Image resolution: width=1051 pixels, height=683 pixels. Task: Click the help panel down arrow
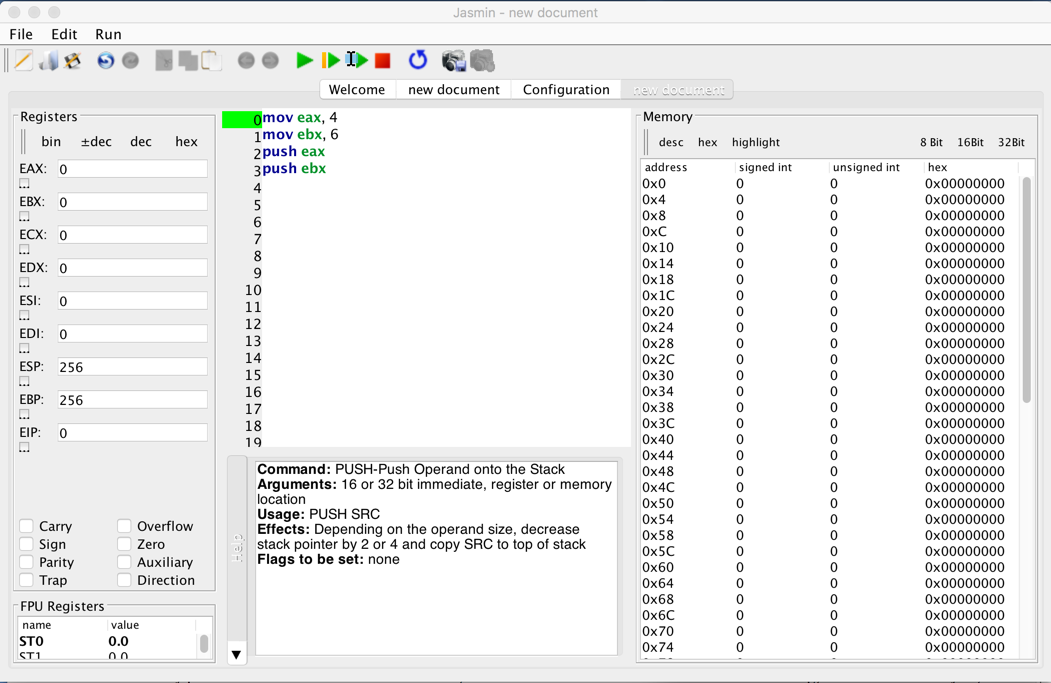click(237, 655)
